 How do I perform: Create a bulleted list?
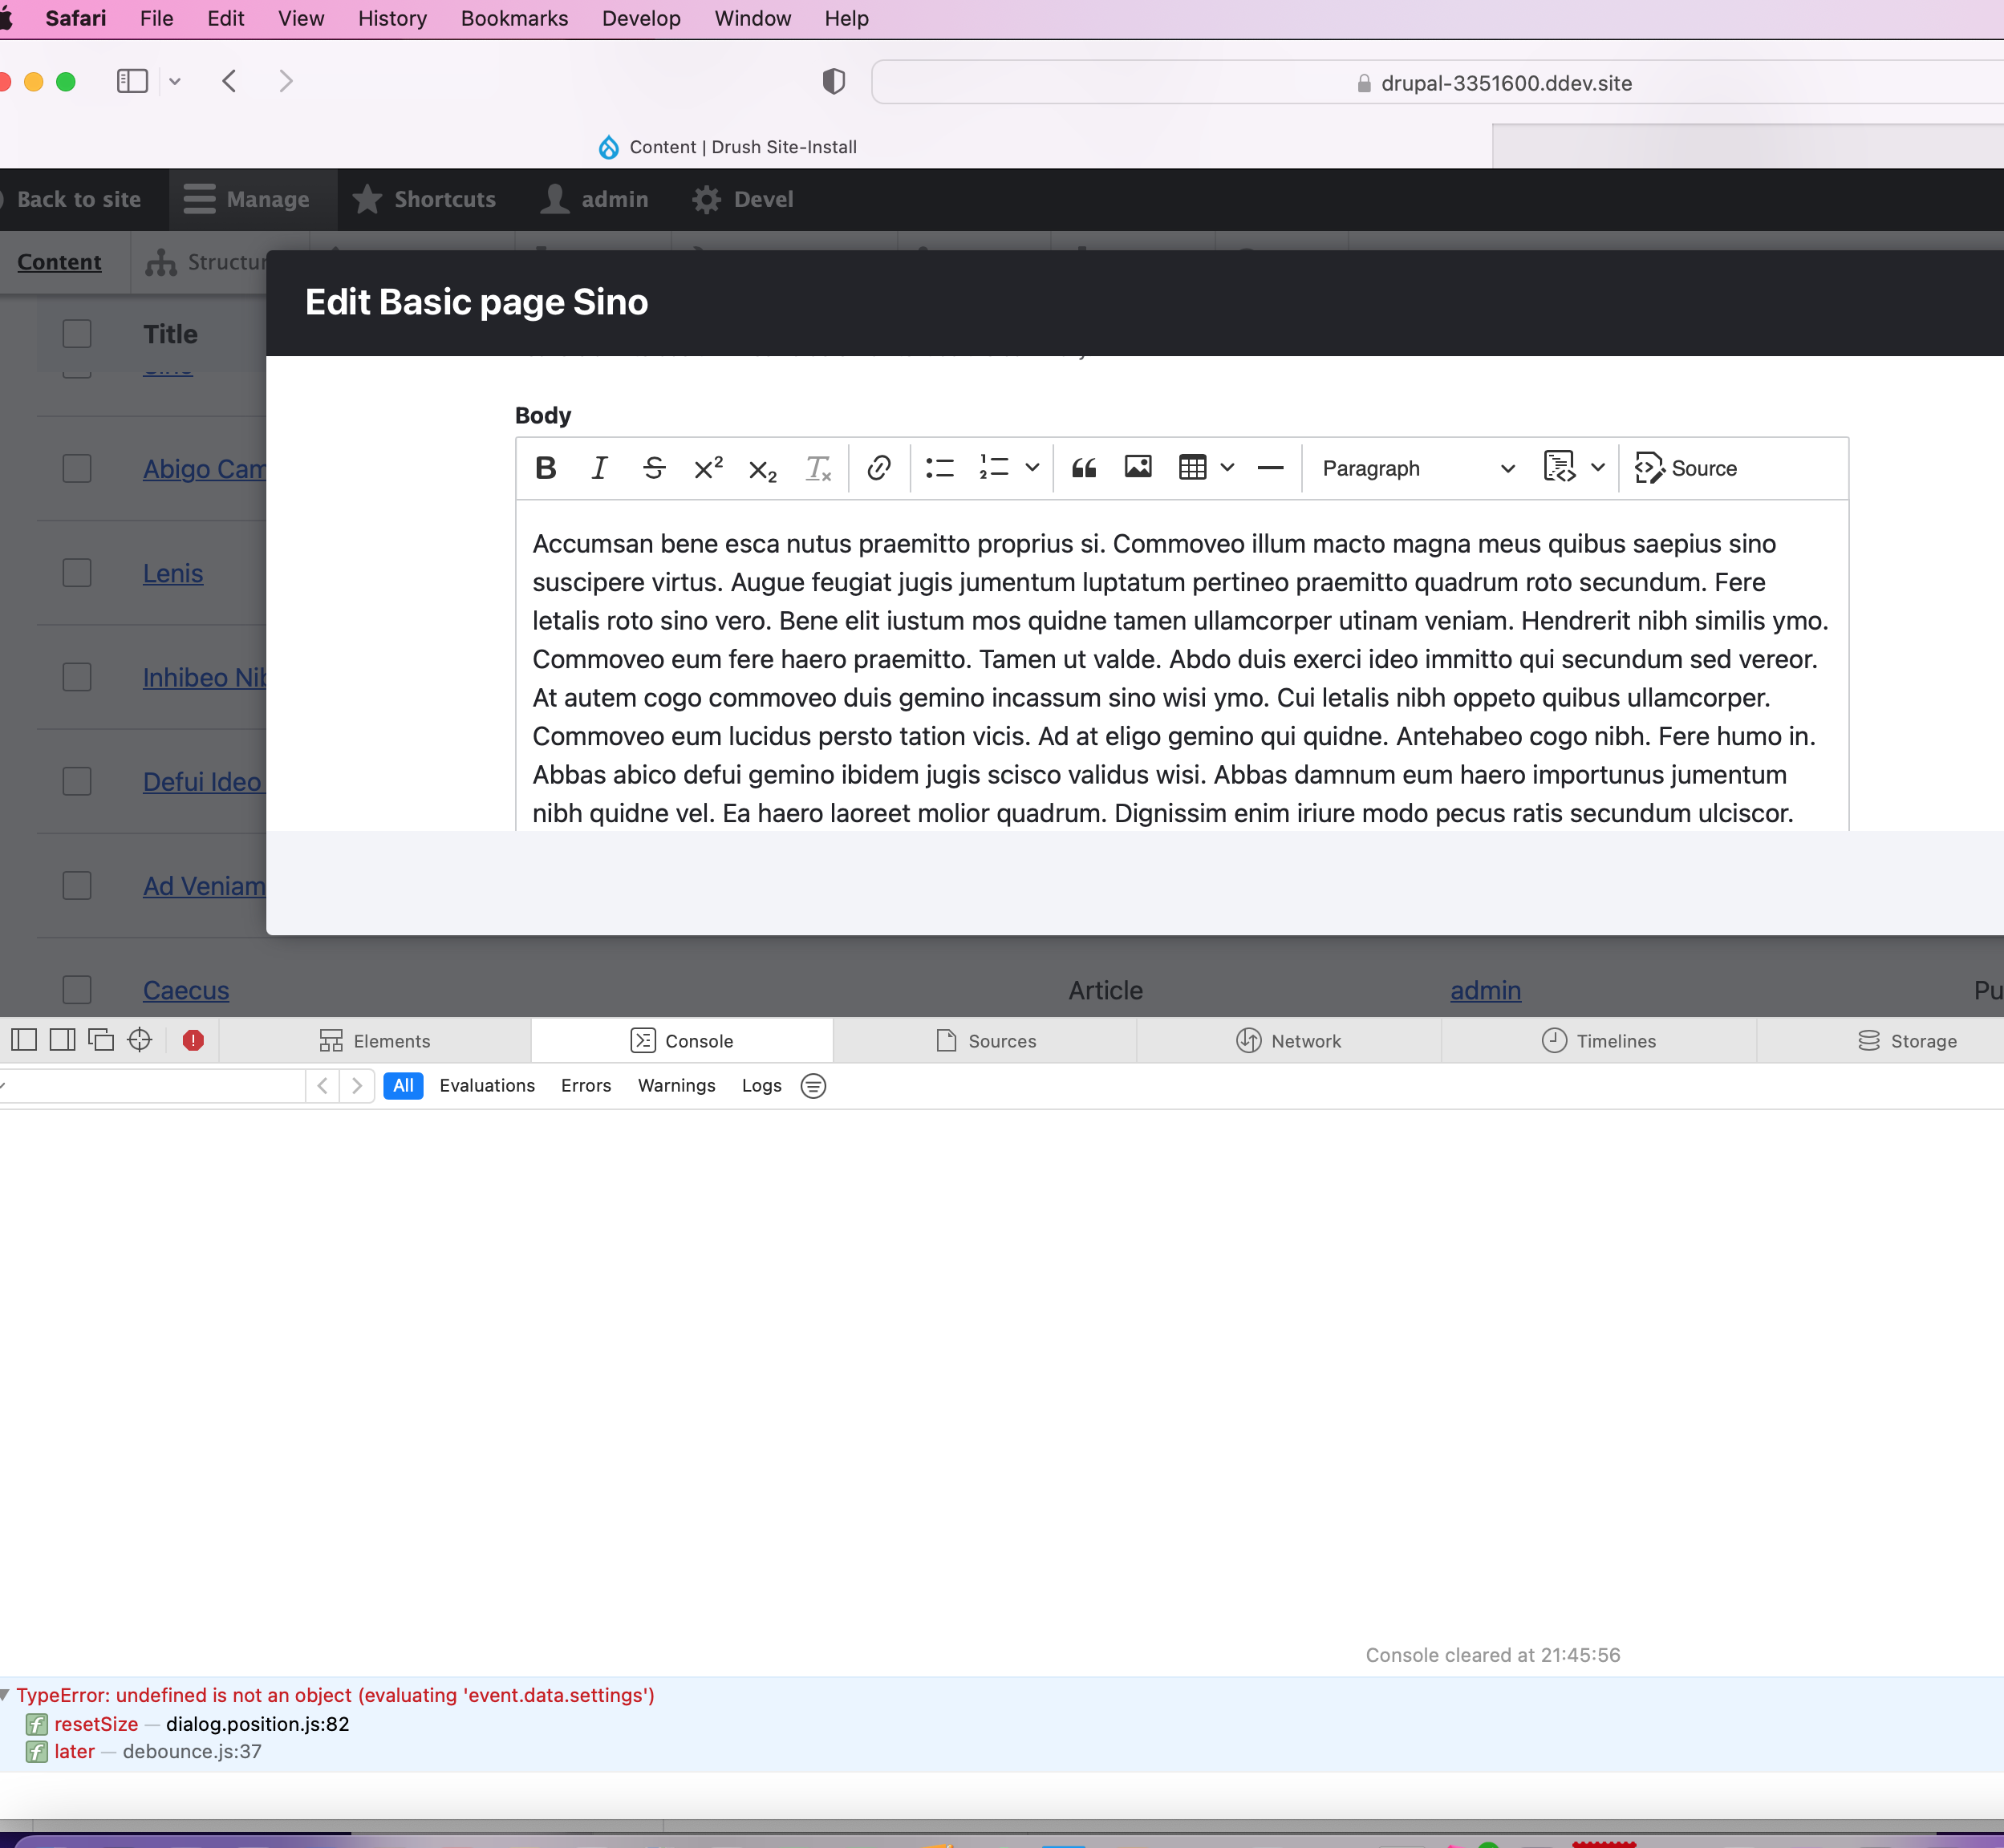[939, 468]
